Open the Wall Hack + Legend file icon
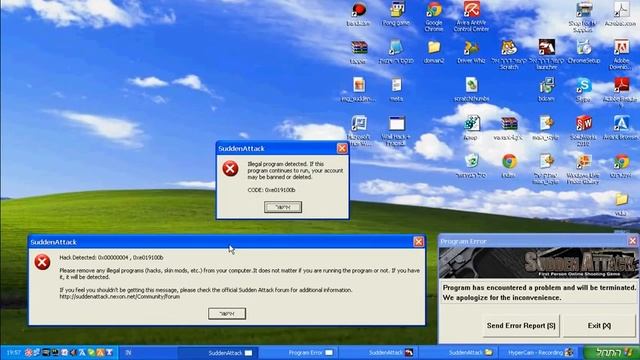 [396, 131]
